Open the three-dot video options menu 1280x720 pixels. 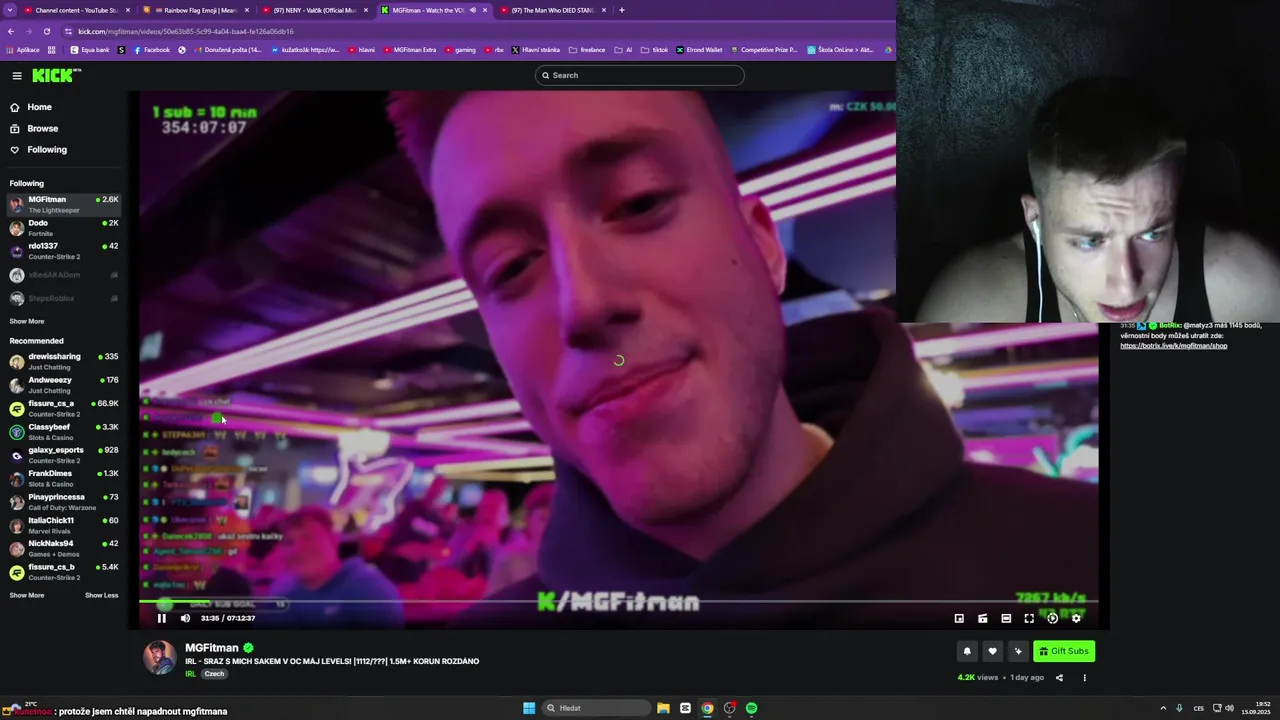pos(1084,677)
